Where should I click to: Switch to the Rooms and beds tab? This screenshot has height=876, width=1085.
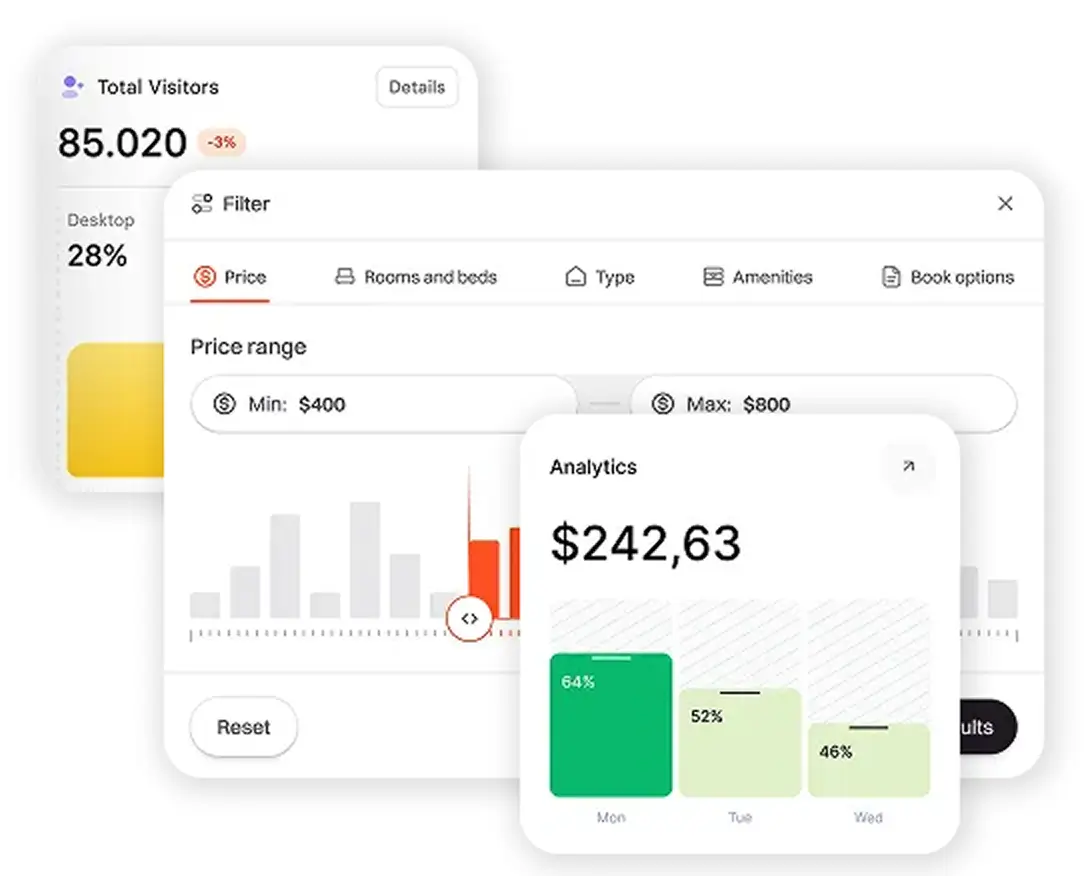(414, 277)
